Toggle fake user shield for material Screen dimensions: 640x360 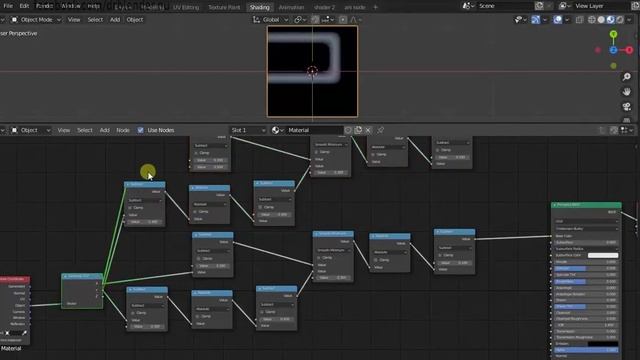coord(348,130)
